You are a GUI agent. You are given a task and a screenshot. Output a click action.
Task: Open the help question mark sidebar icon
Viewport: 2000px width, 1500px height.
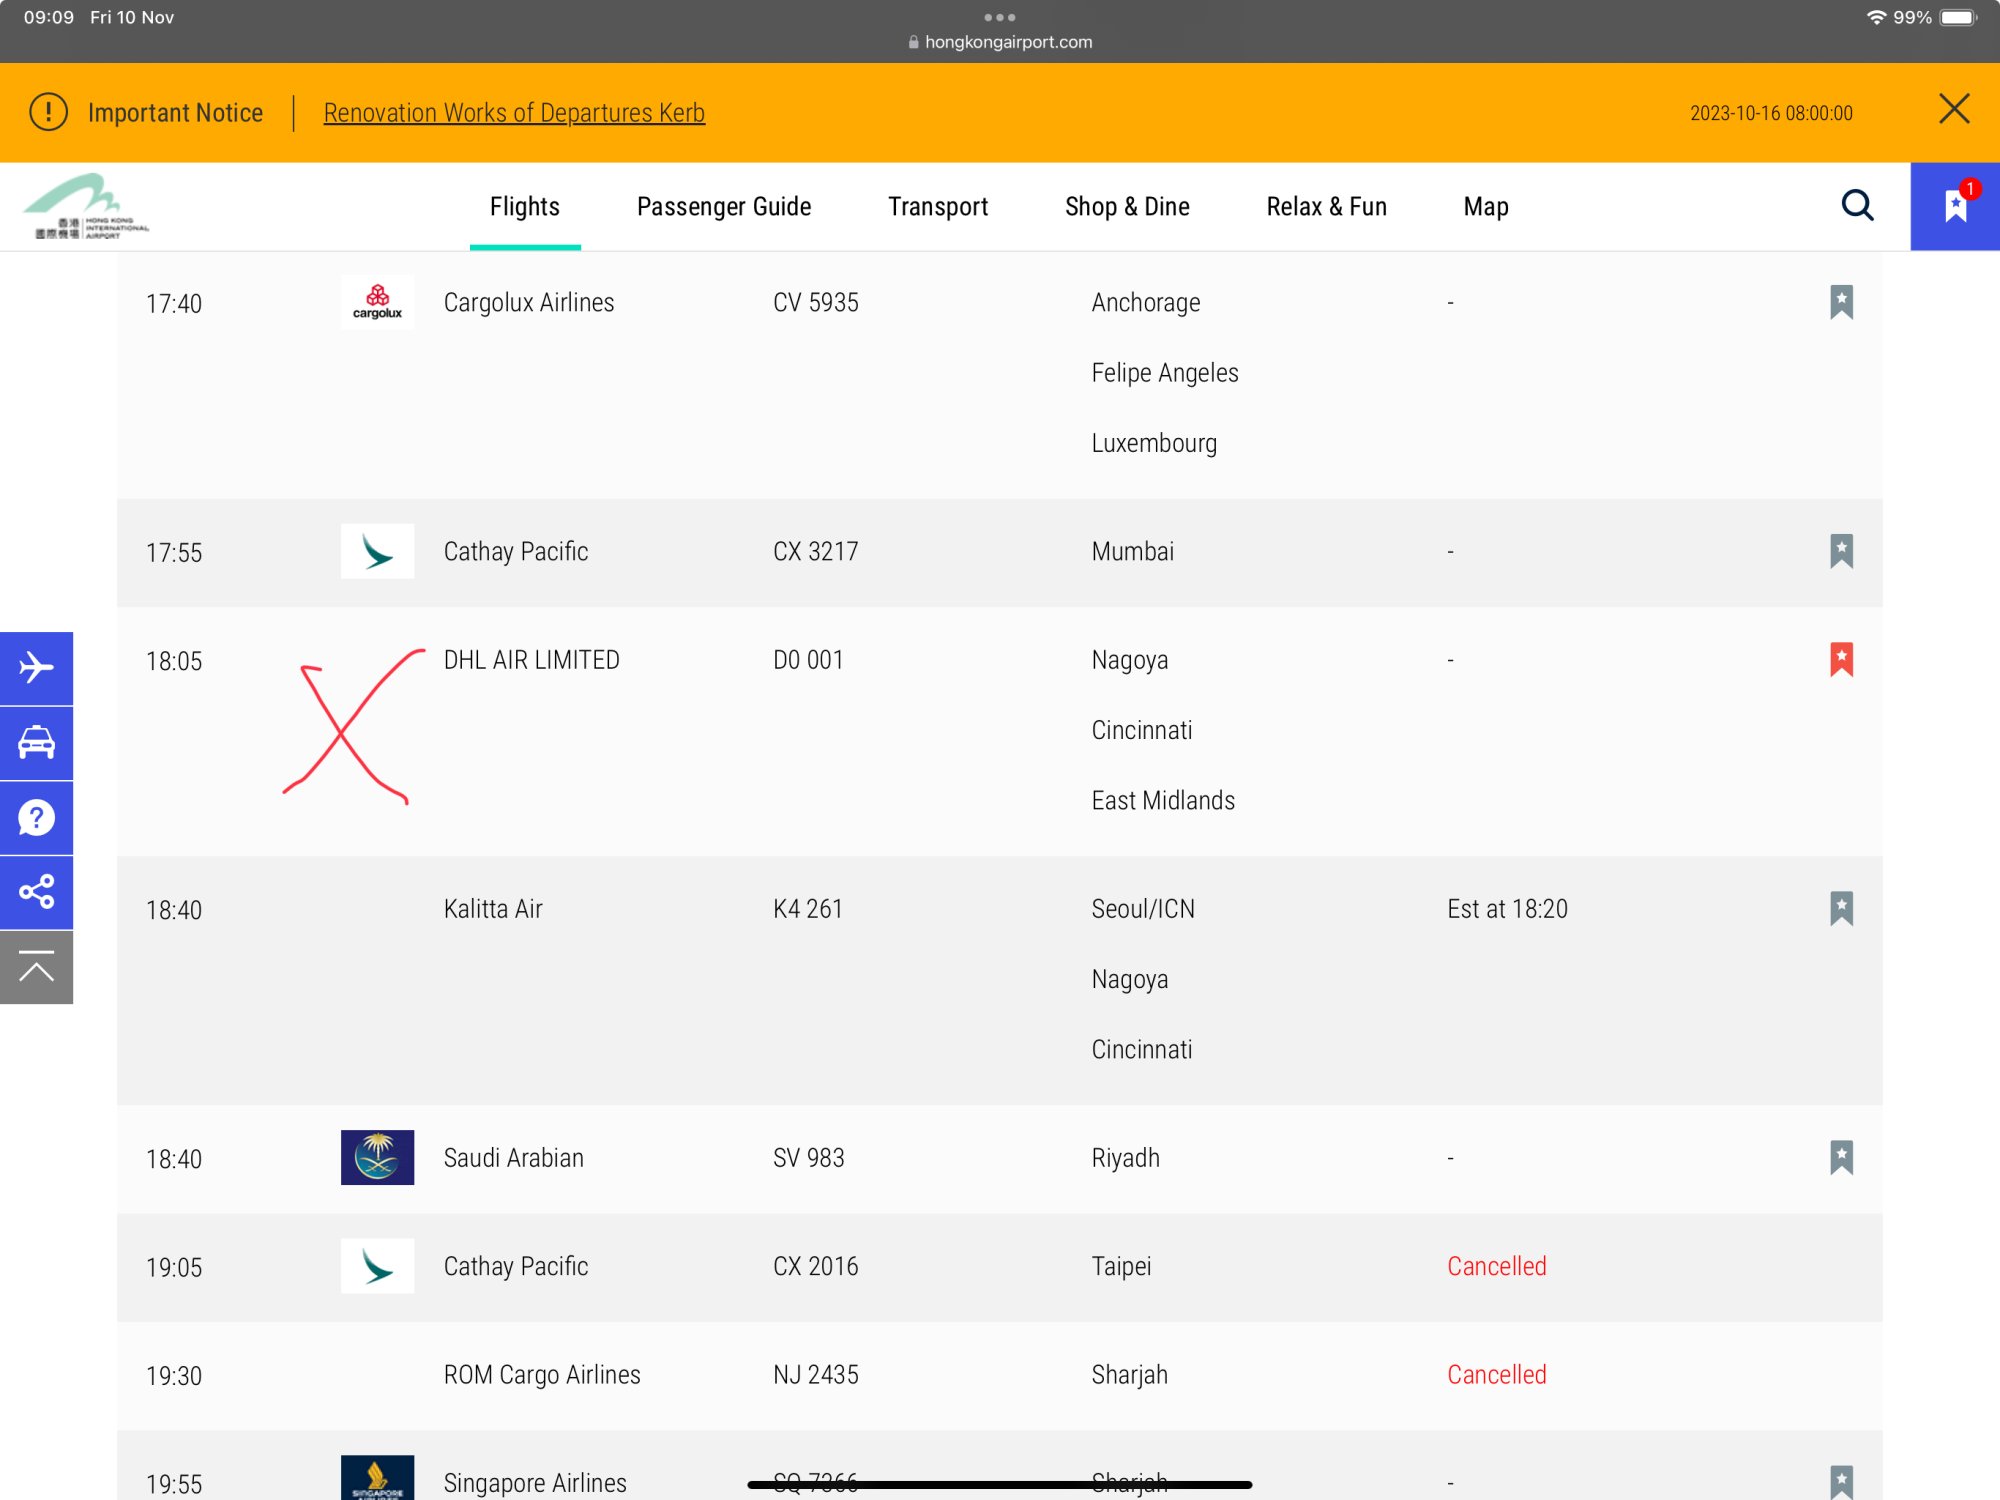click(36, 818)
